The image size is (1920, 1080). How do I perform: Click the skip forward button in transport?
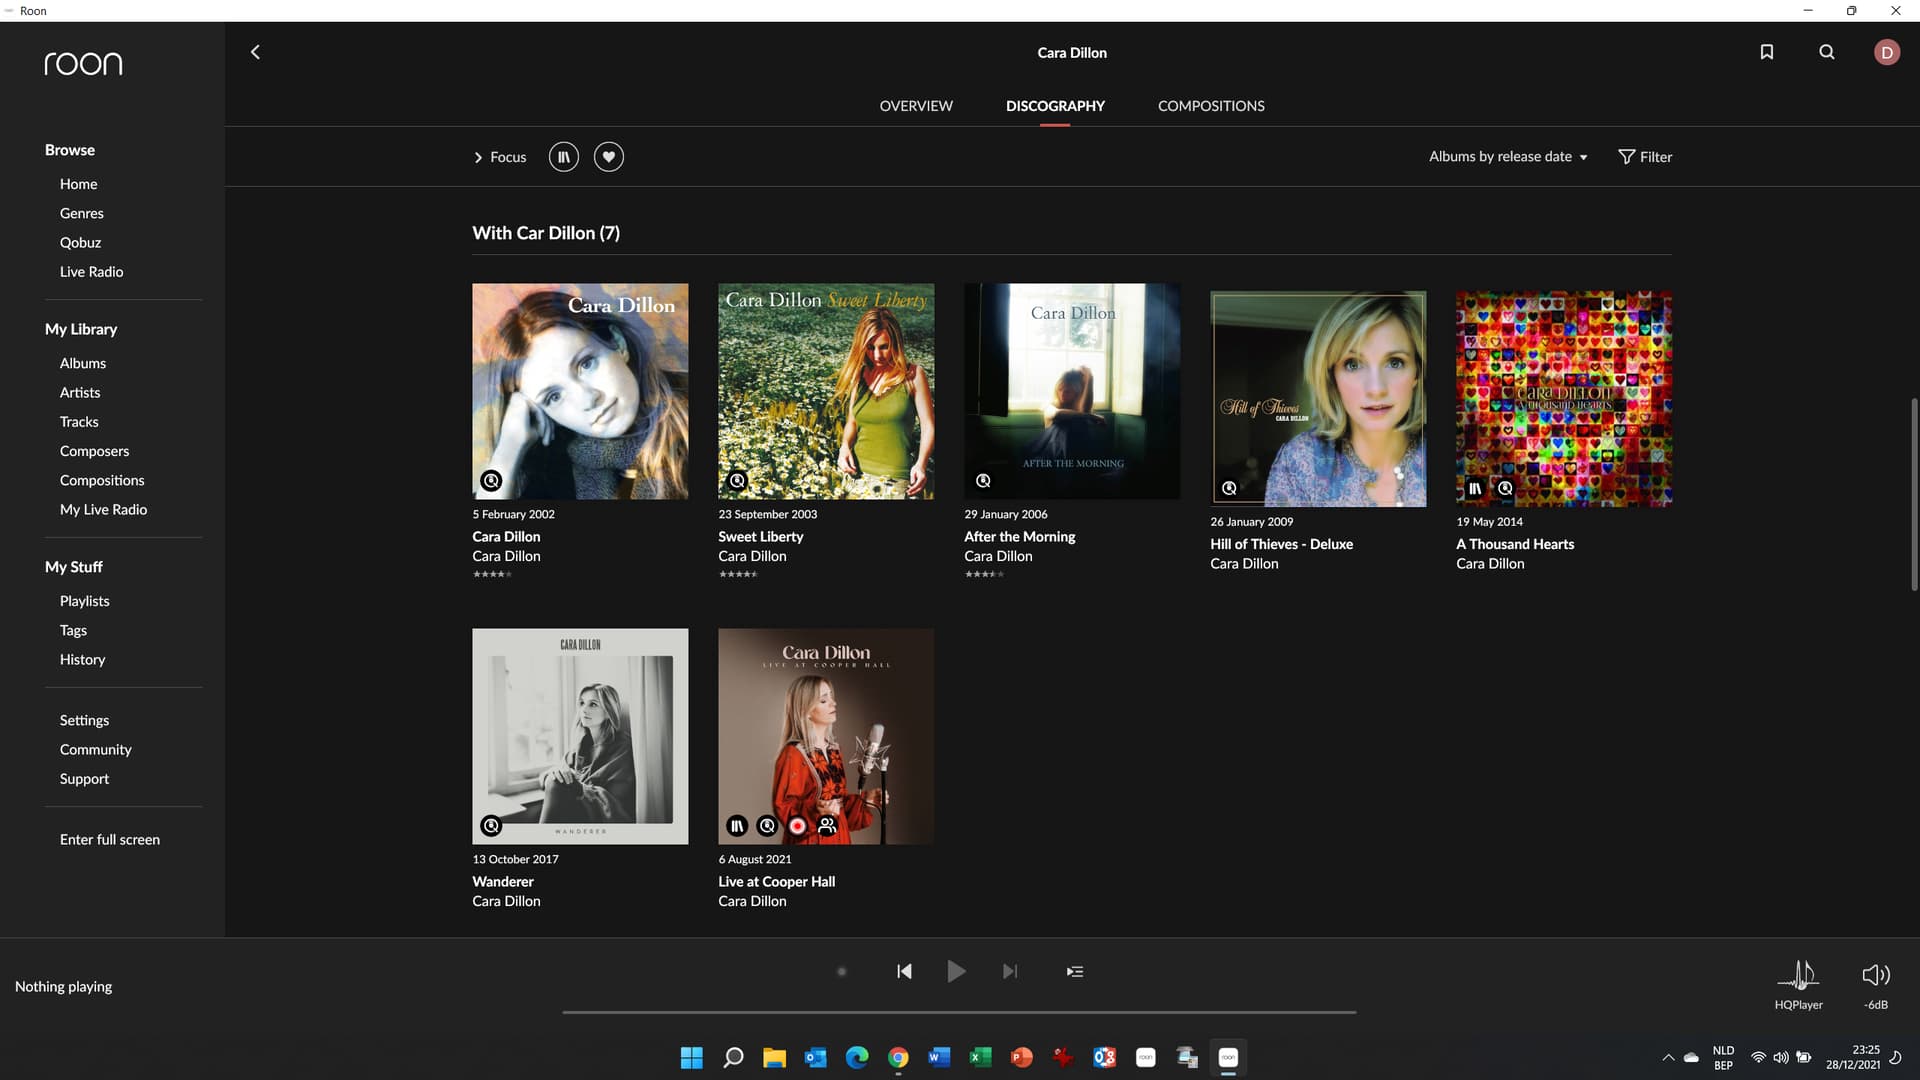tap(1010, 972)
